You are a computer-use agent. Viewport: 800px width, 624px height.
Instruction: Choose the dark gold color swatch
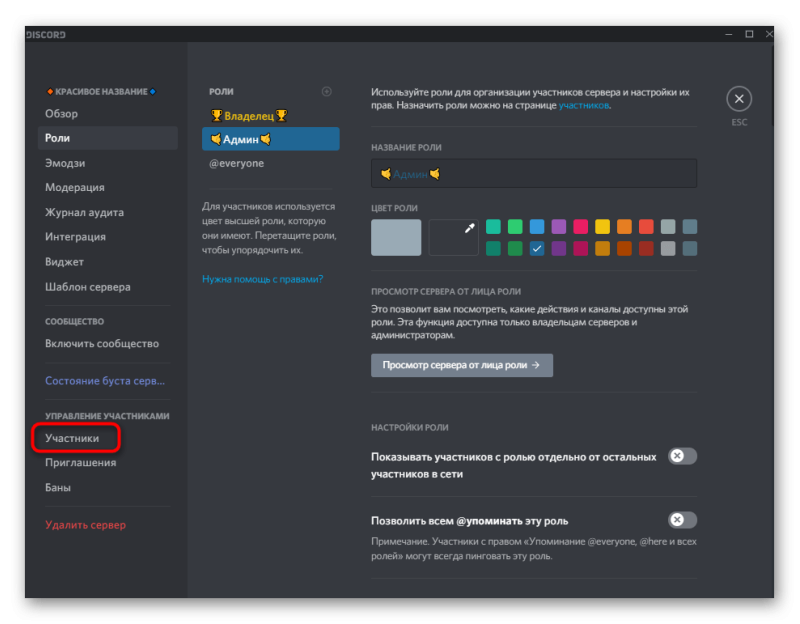(x=603, y=248)
